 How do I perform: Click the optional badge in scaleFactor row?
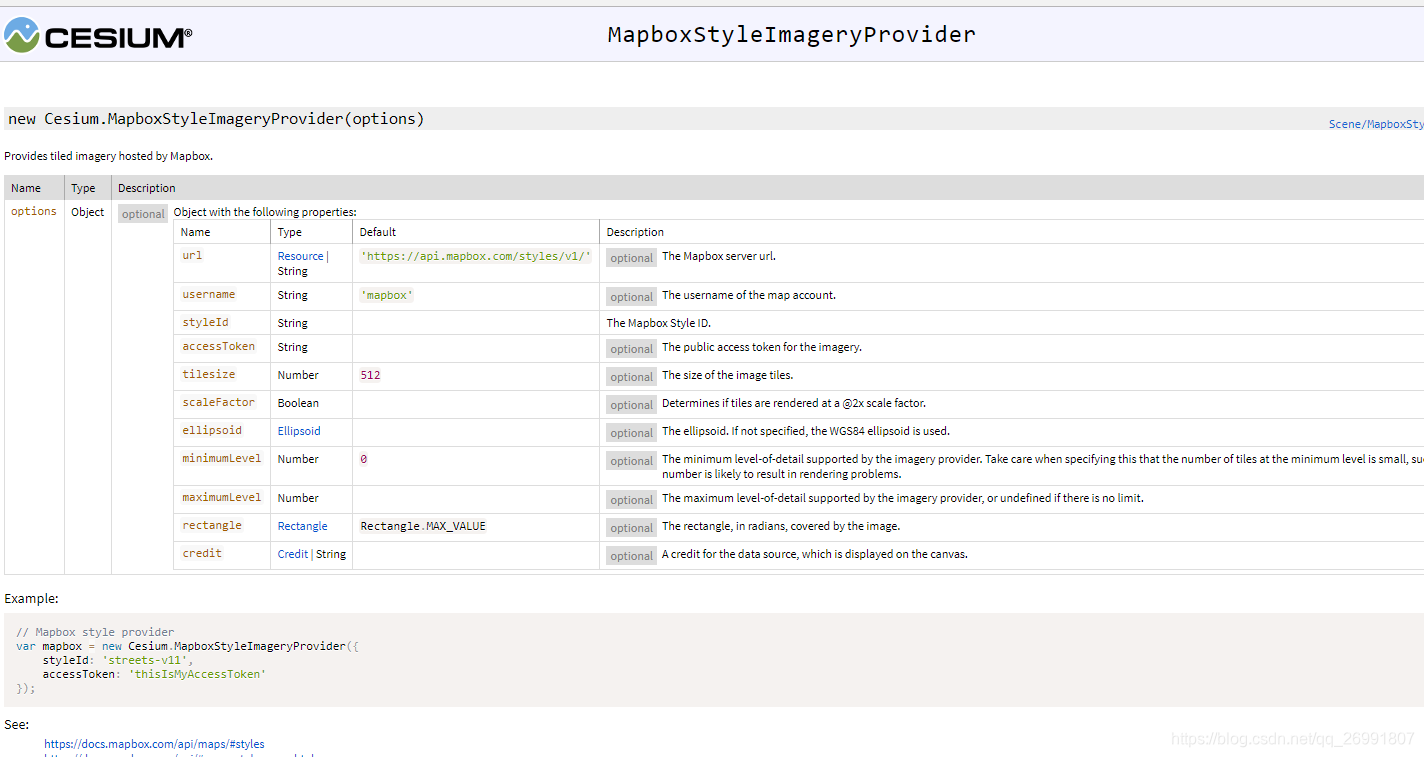(x=632, y=405)
